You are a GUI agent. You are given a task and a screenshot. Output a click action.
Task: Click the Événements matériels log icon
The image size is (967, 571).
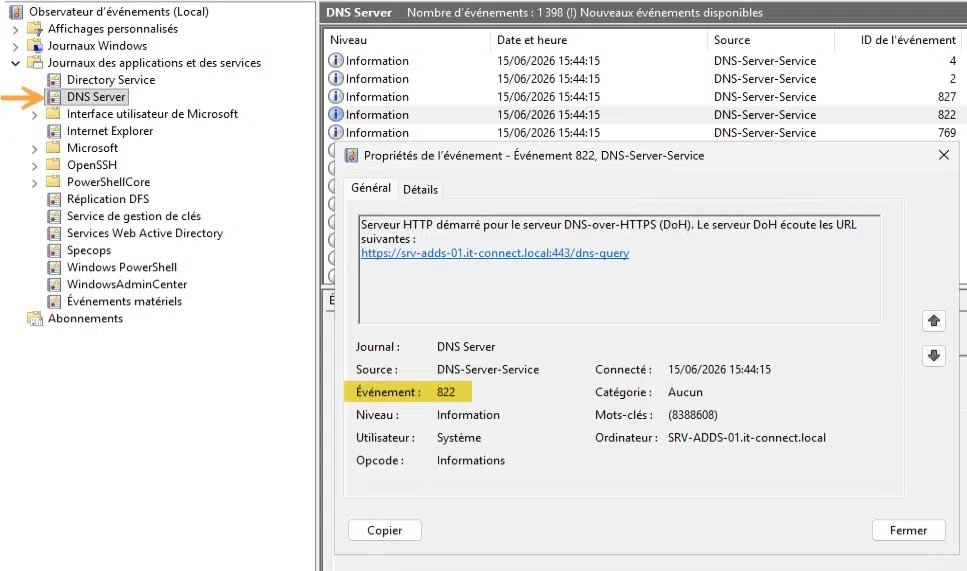(54, 302)
